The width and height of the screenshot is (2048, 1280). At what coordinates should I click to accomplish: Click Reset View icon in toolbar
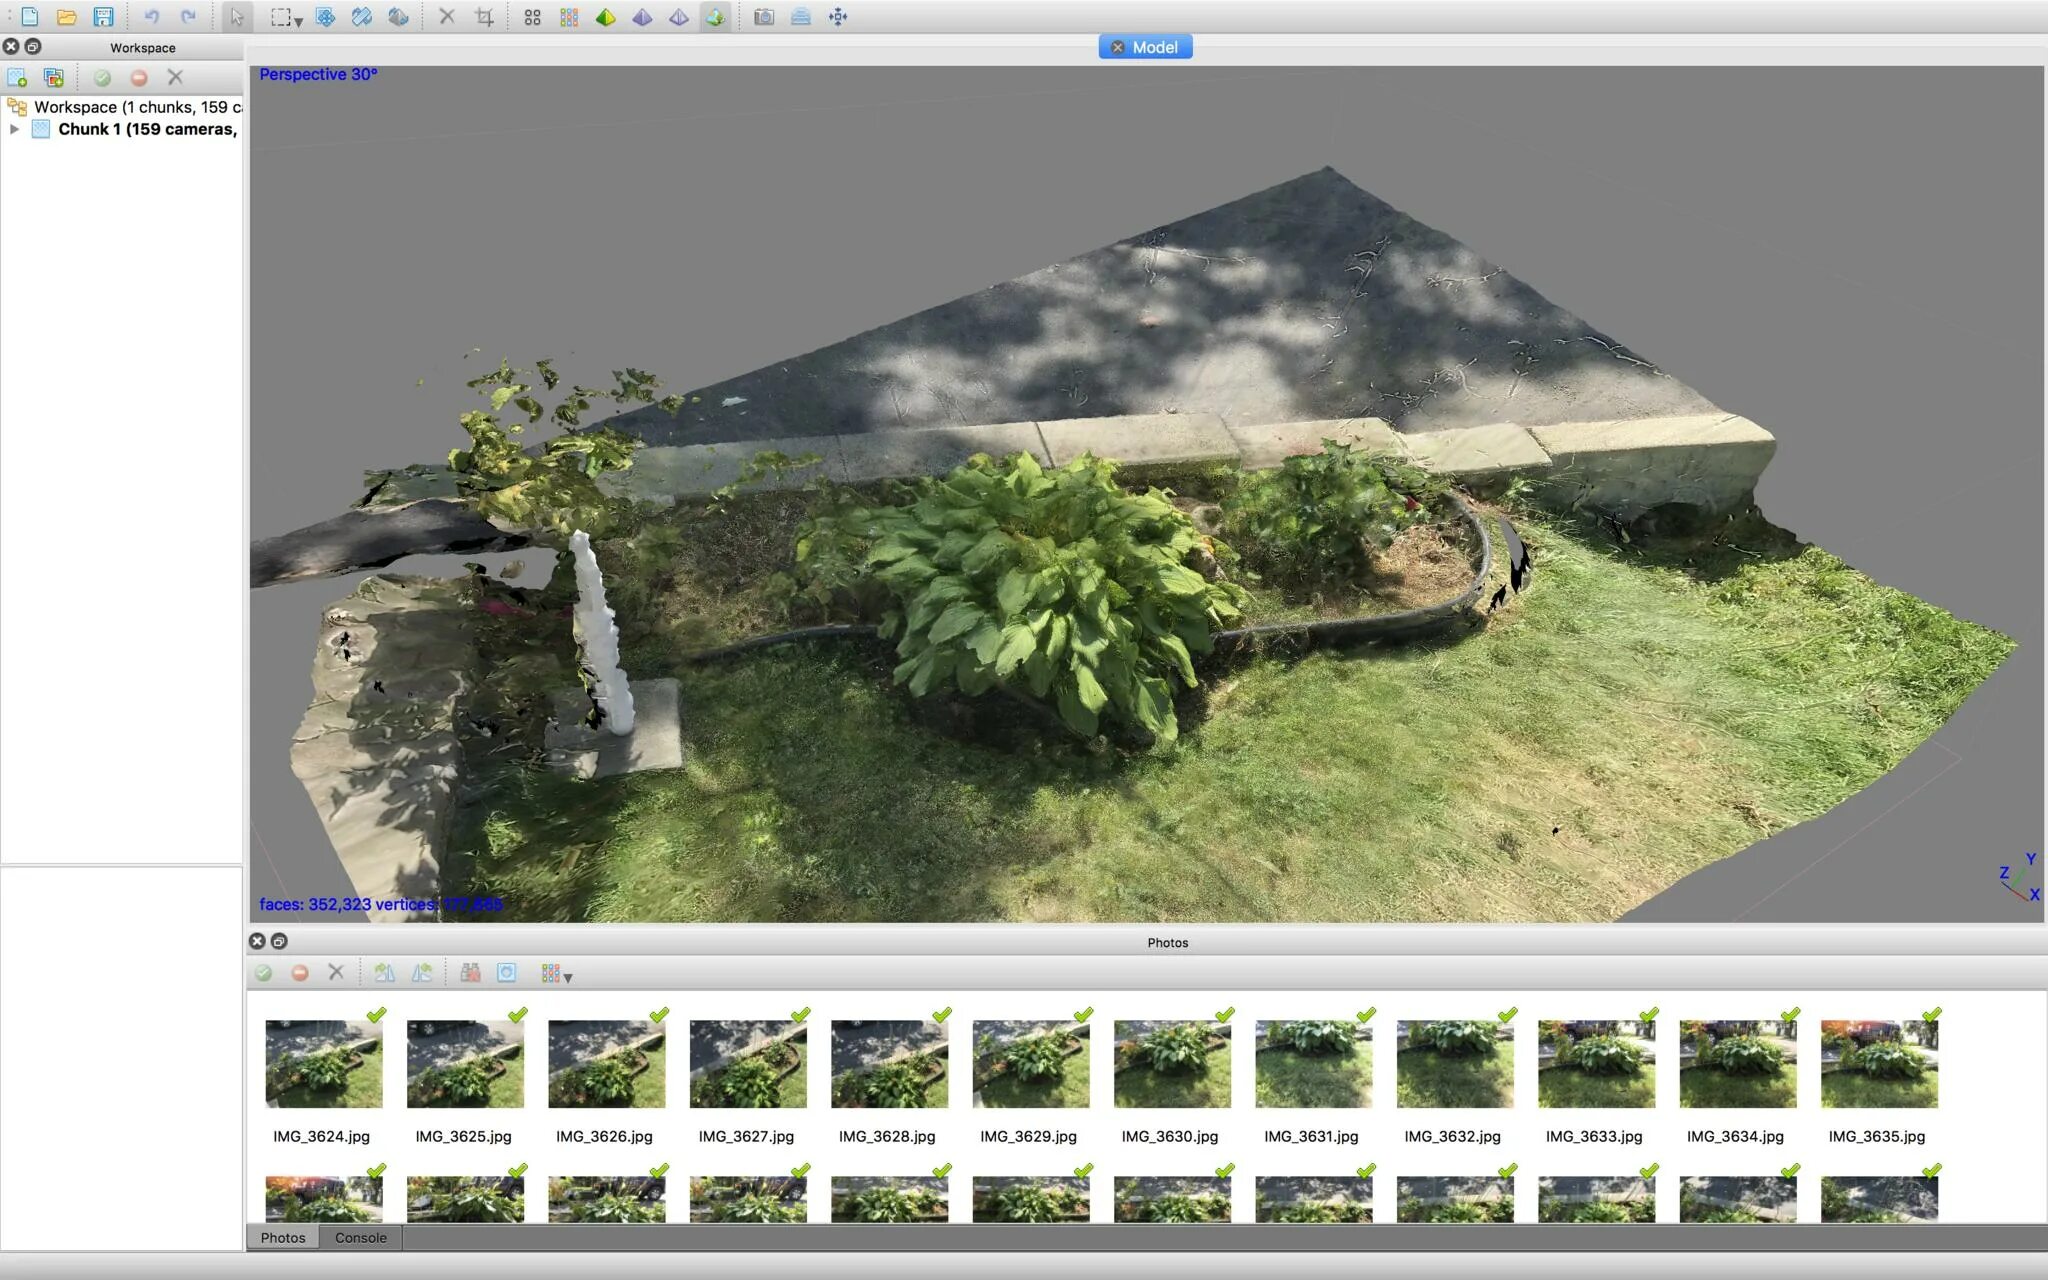pyautogui.click(x=838, y=17)
